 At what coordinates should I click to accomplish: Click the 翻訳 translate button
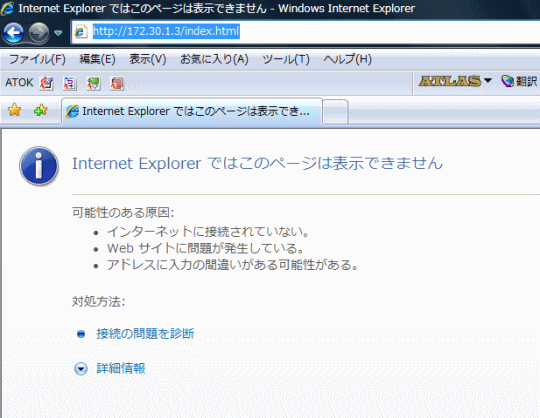(519, 81)
